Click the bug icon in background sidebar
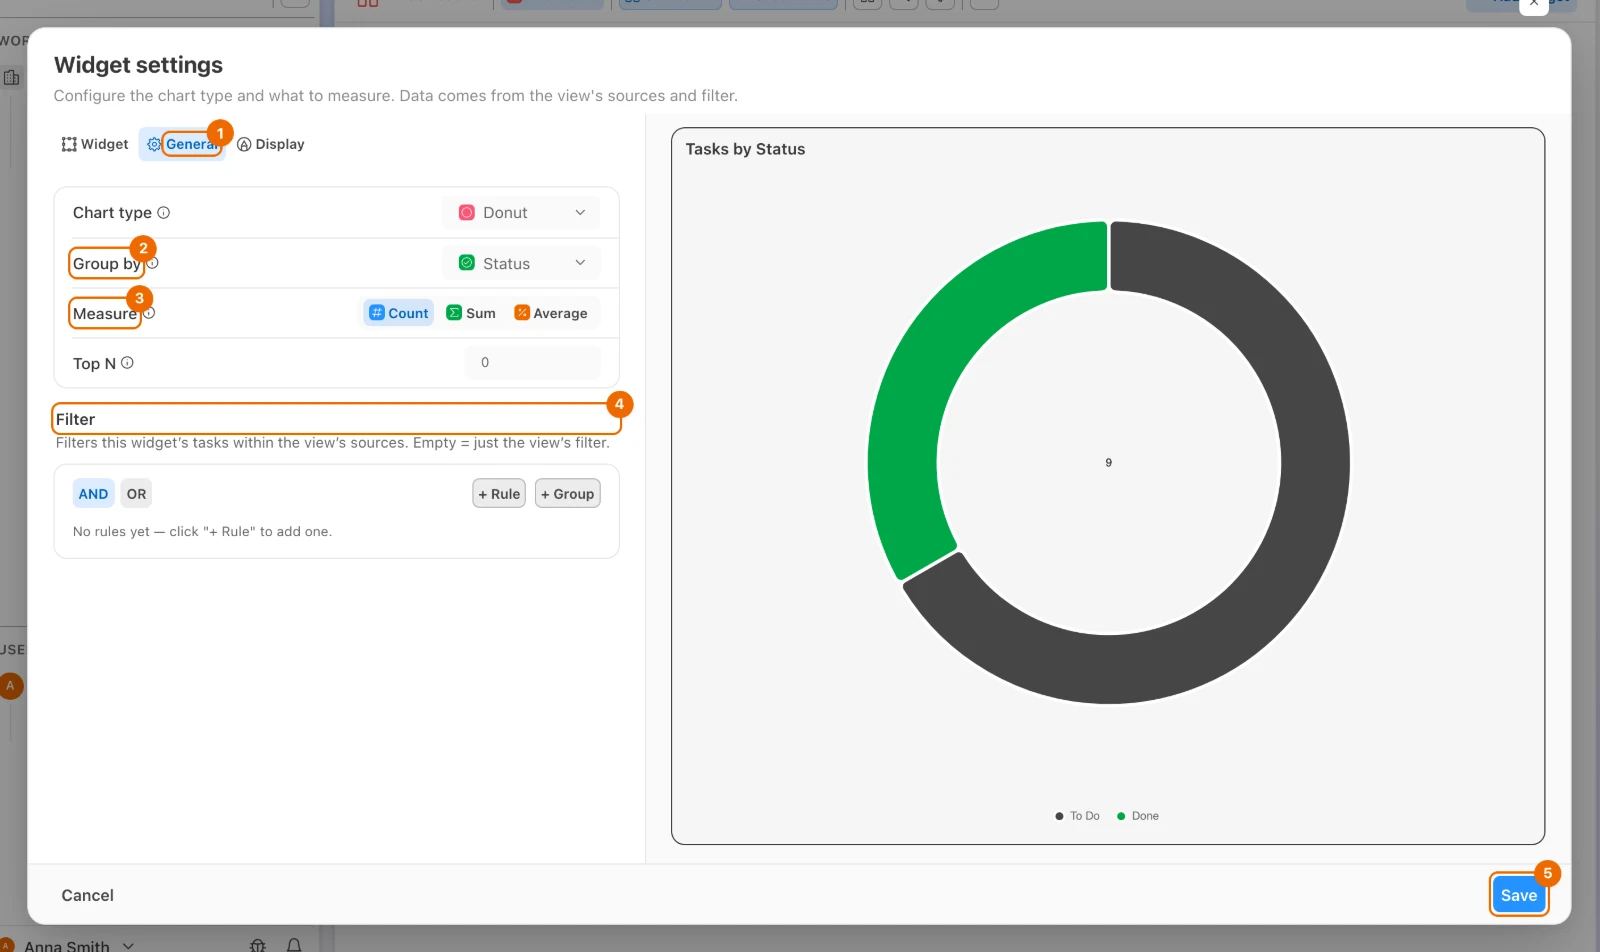The height and width of the screenshot is (952, 1600). coord(258,945)
